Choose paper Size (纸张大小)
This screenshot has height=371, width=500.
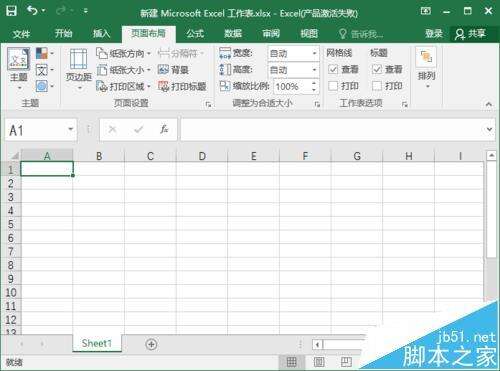point(124,70)
